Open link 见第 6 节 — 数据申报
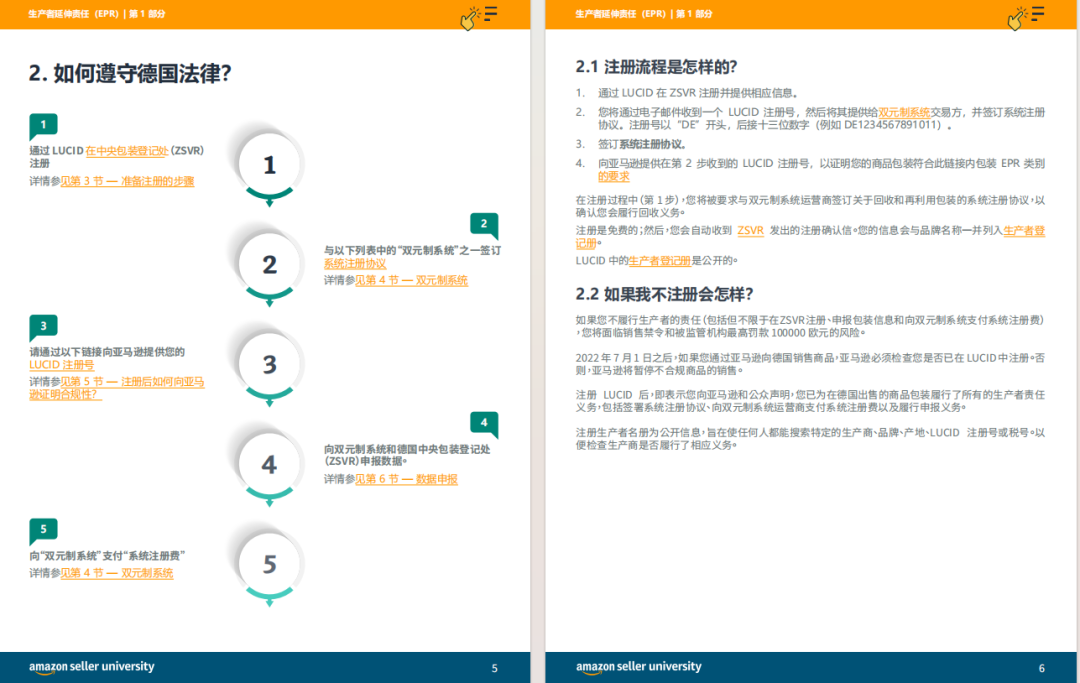Screen dimensions: 1080x683 pos(406,479)
